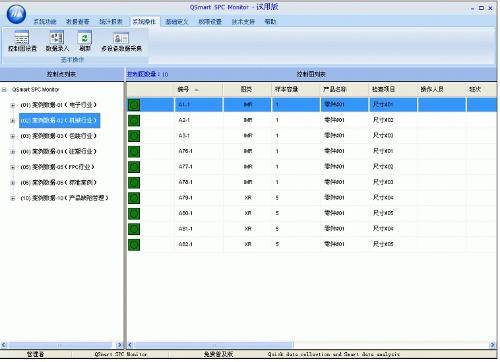Expand the (06) 案例数据-06 tree node

[13, 183]
